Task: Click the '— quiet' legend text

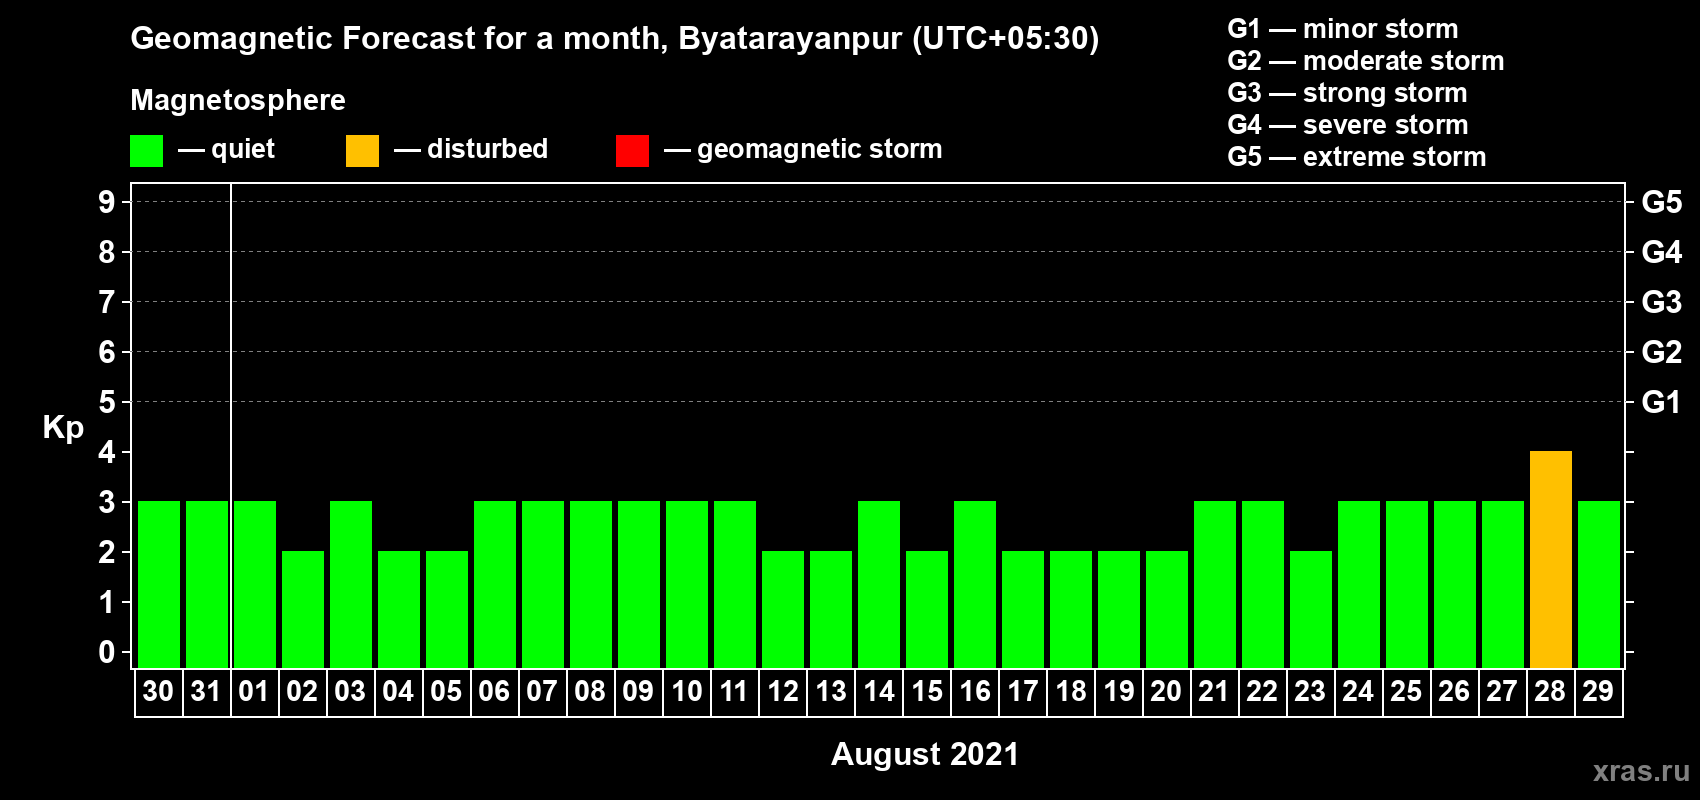Action: [x=226, y=149]
